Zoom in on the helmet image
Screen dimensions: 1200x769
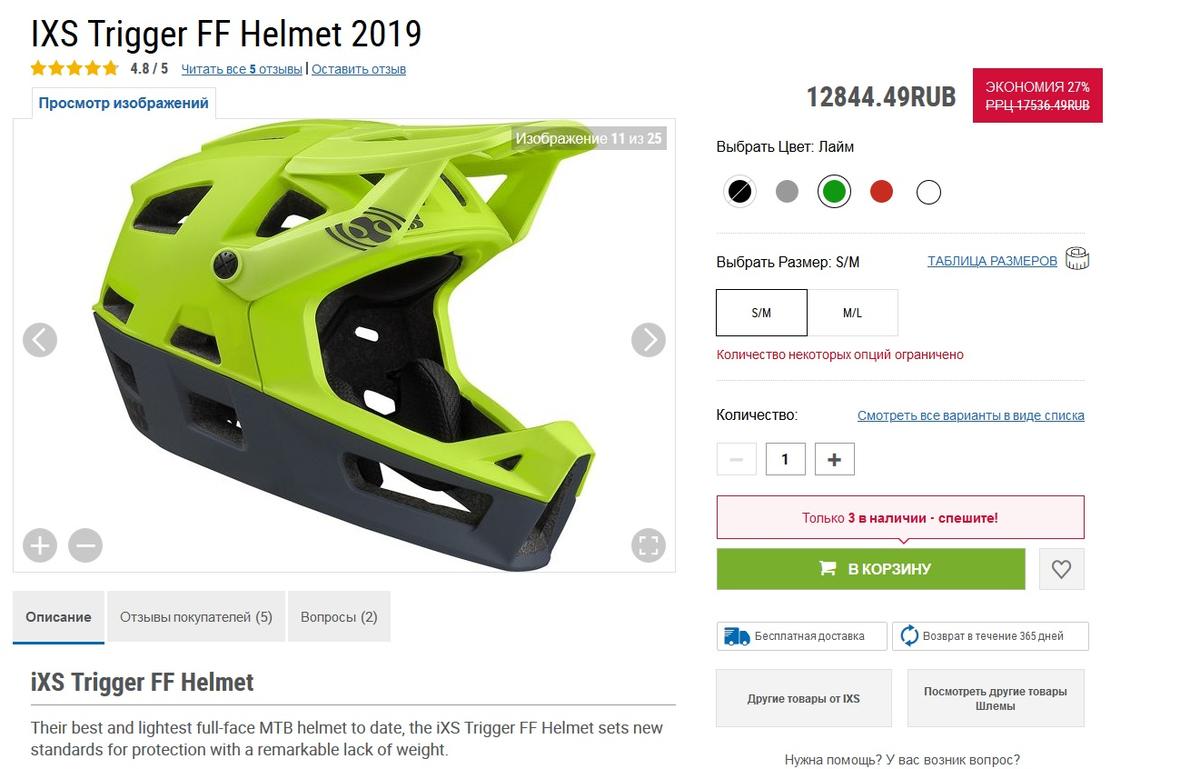[x=40, y=545]
